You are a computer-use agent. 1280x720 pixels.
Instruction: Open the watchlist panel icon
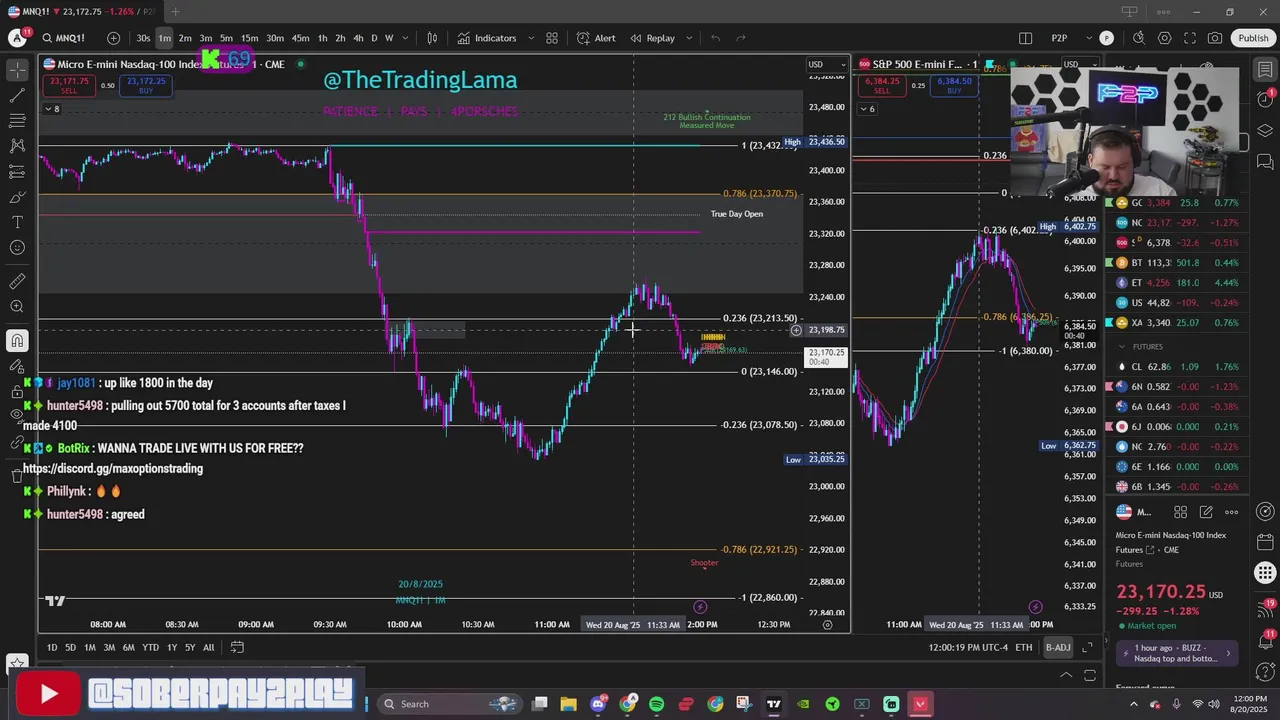1265,70
